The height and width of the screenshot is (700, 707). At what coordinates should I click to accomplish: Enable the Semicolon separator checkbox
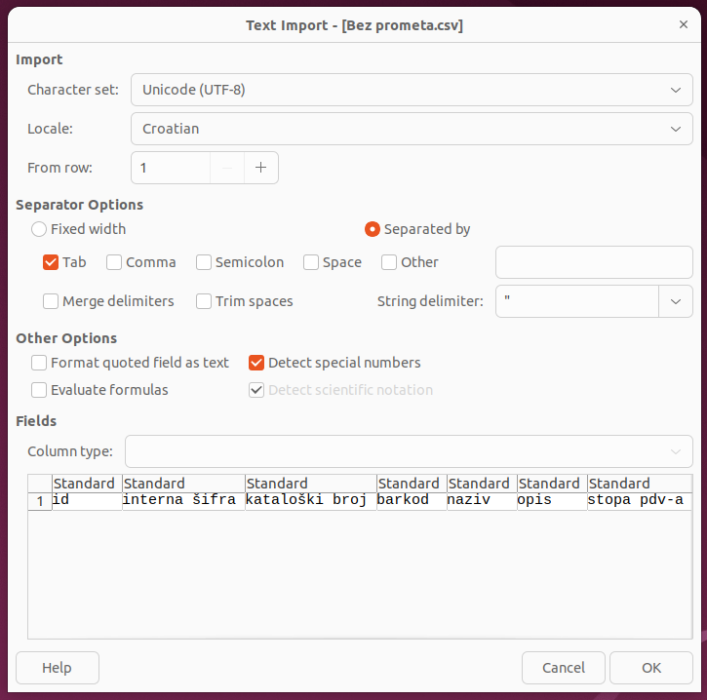pyautogui.click(x=203, y=262)
